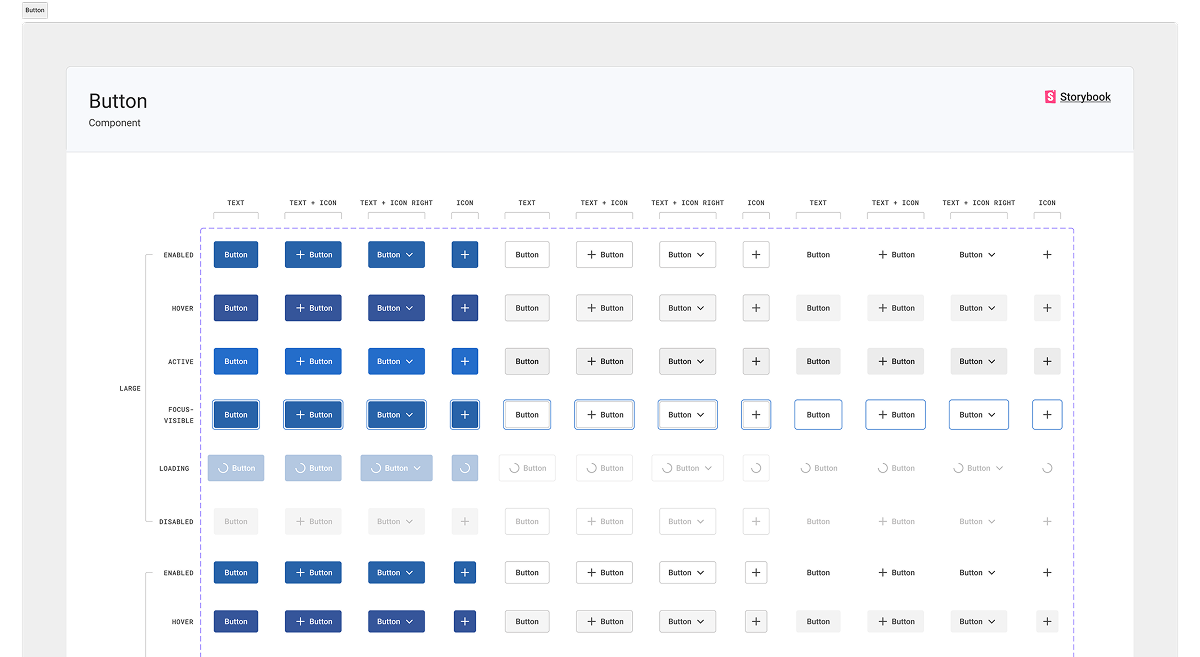Click outlined '+ Button' in Focus-Visible row
Screen dimensions: 1200x657
point(604,415)
